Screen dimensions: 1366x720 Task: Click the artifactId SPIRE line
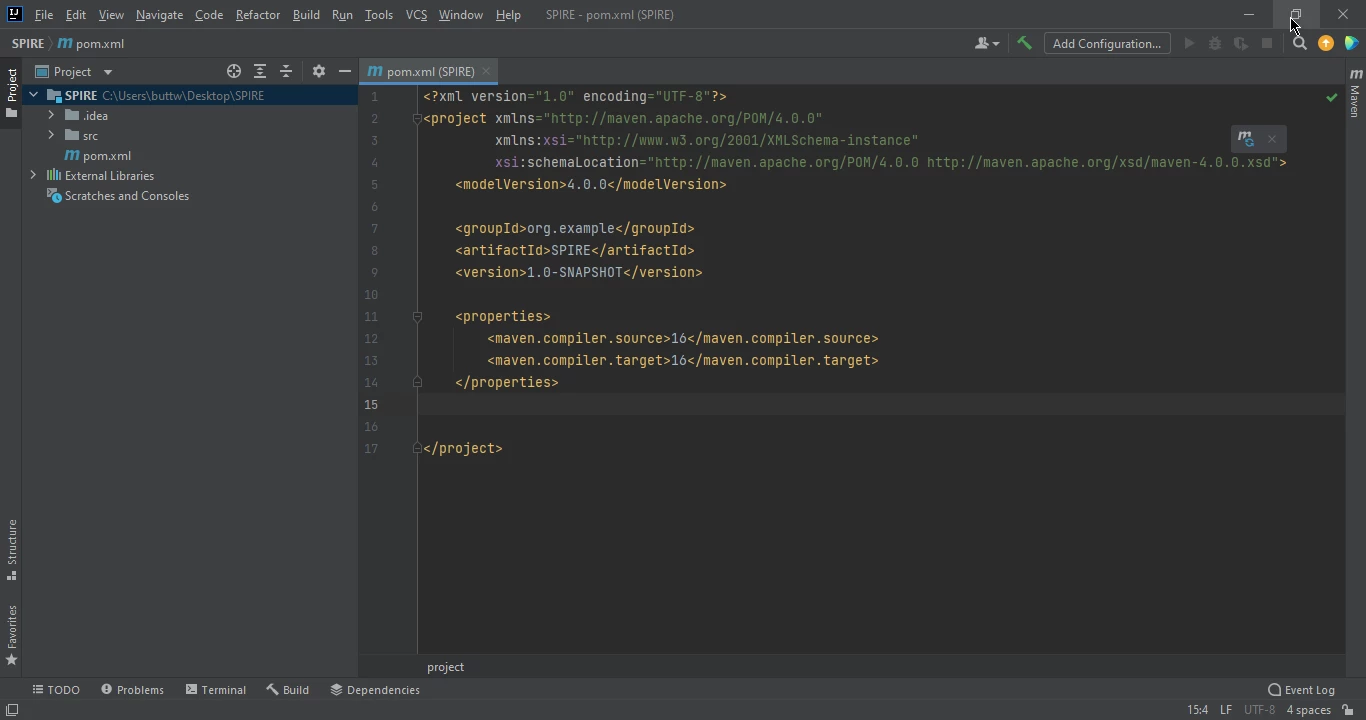575,251
